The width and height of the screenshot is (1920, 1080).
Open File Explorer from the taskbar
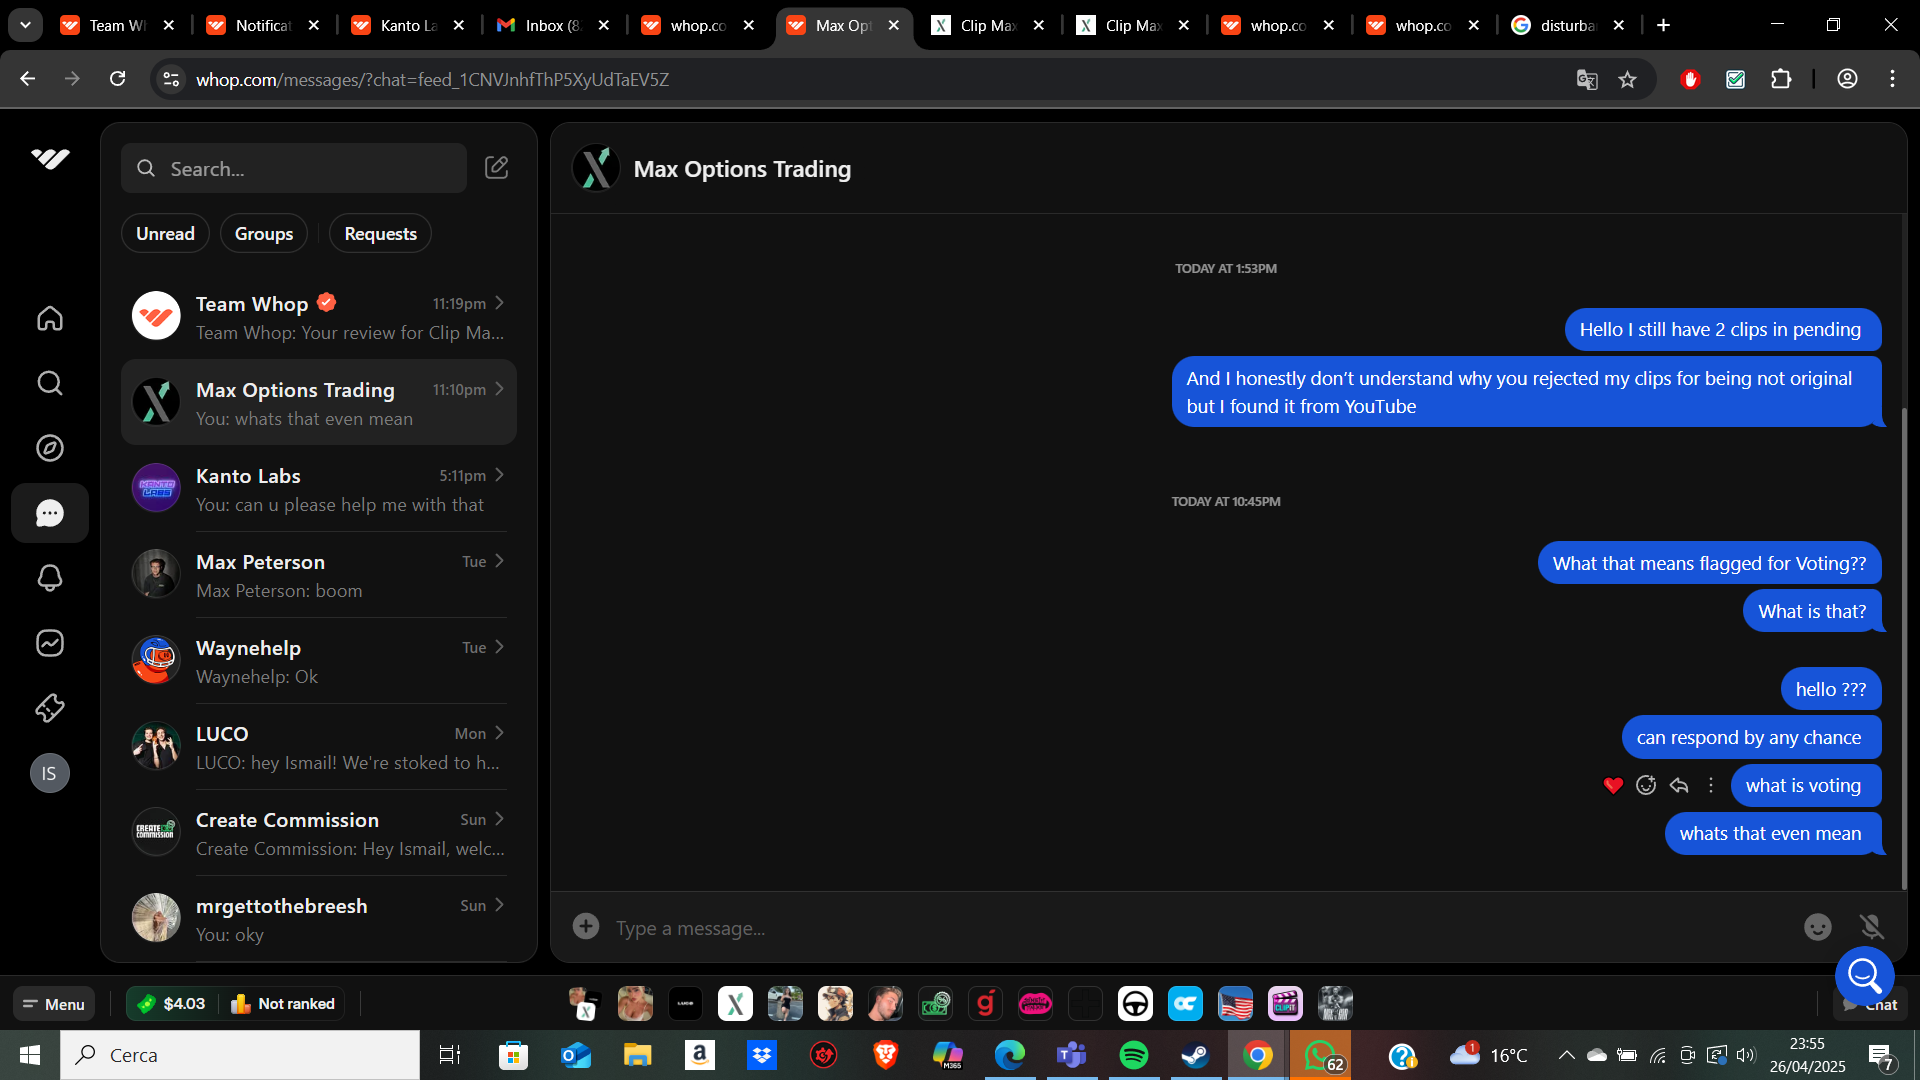[x=637, y=1055]
